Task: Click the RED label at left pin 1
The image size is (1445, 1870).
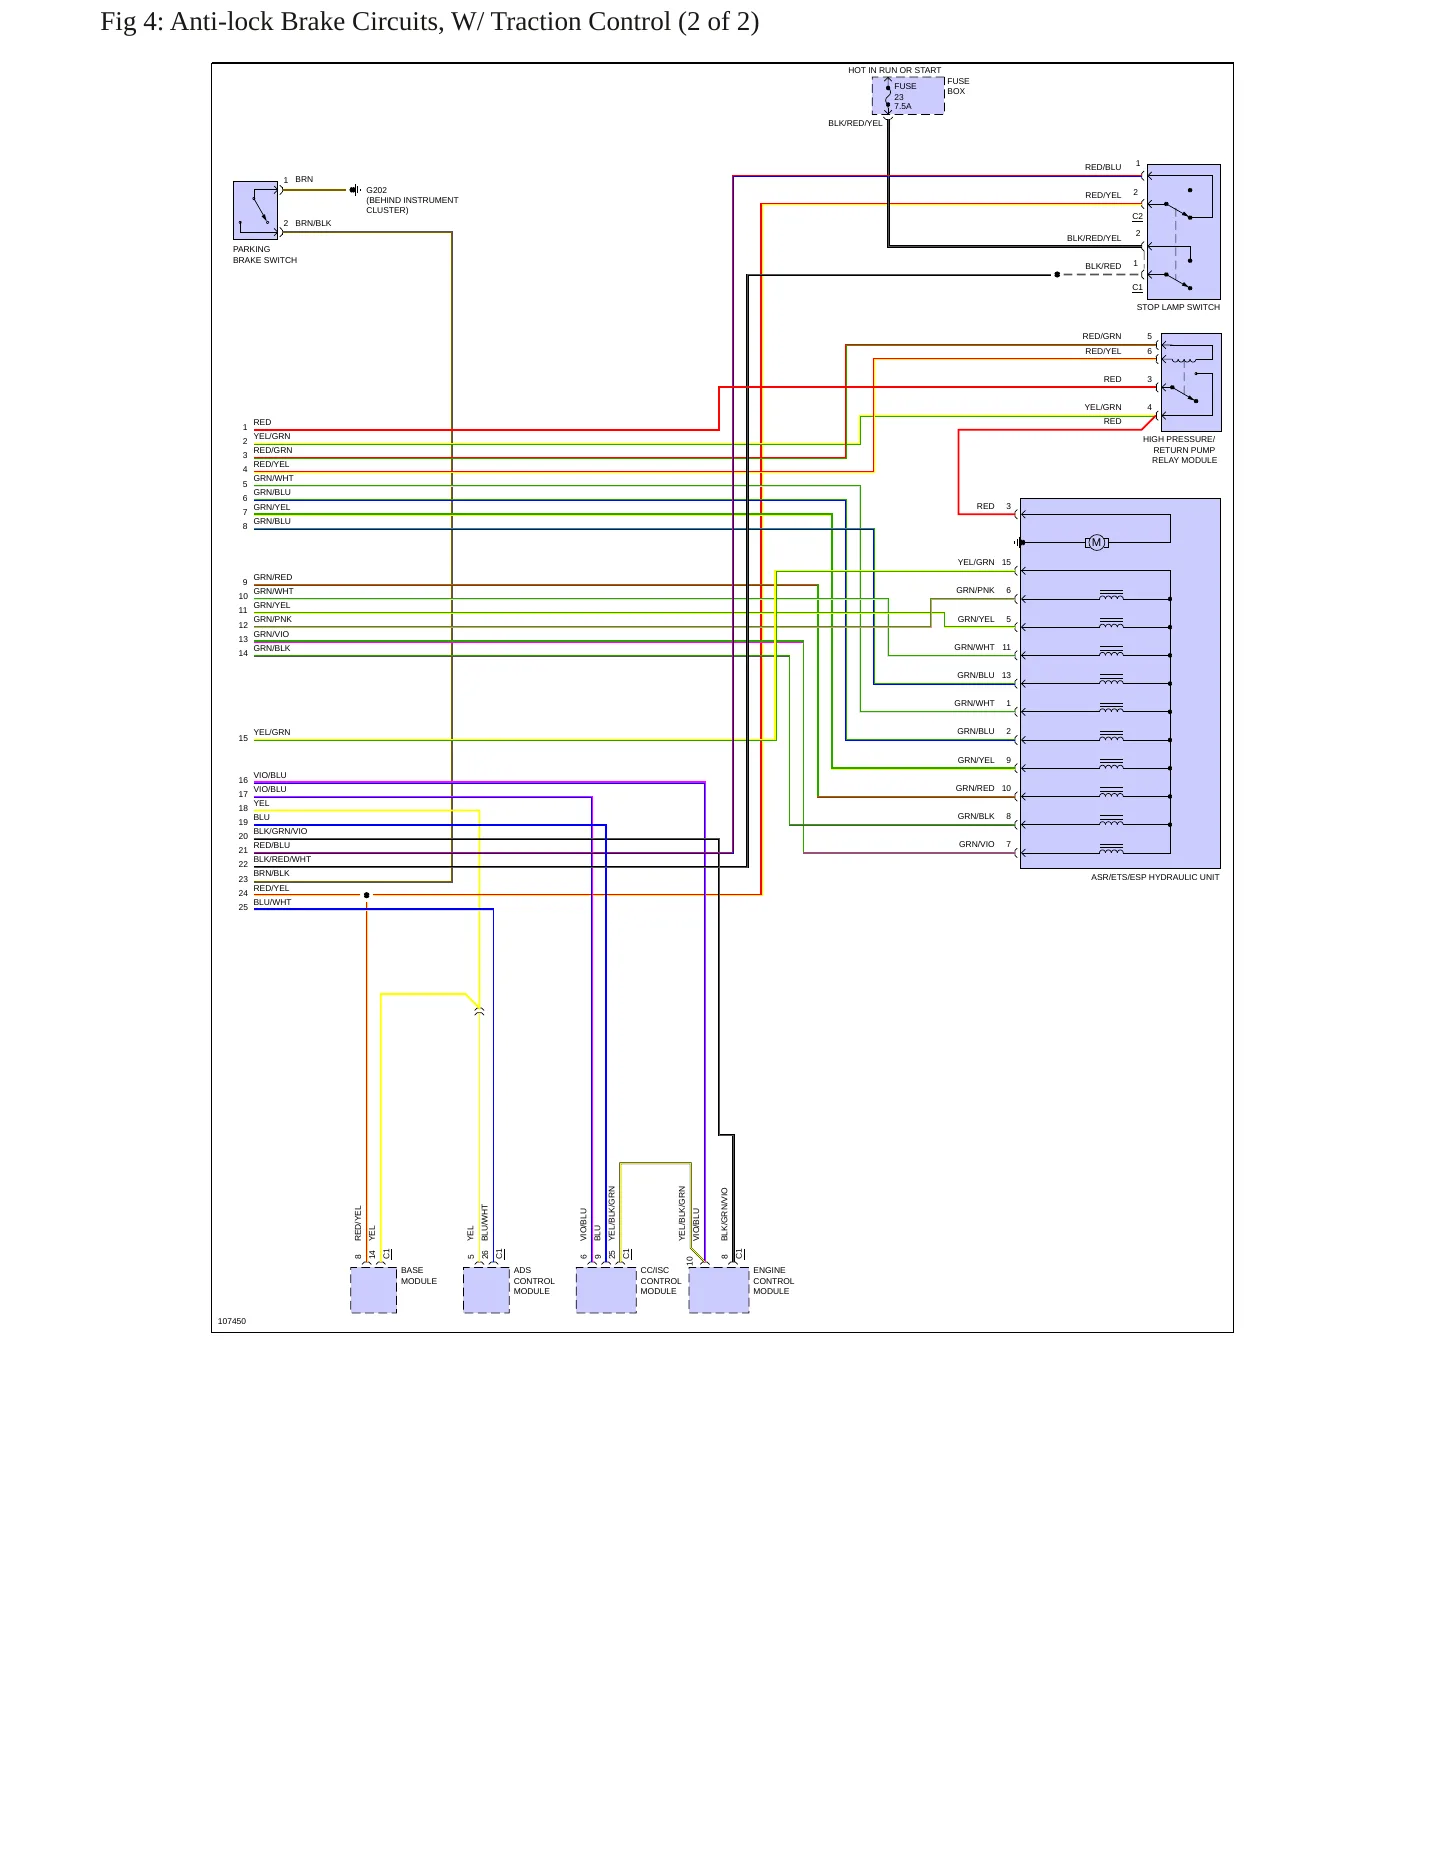Action: coord(262,422)
